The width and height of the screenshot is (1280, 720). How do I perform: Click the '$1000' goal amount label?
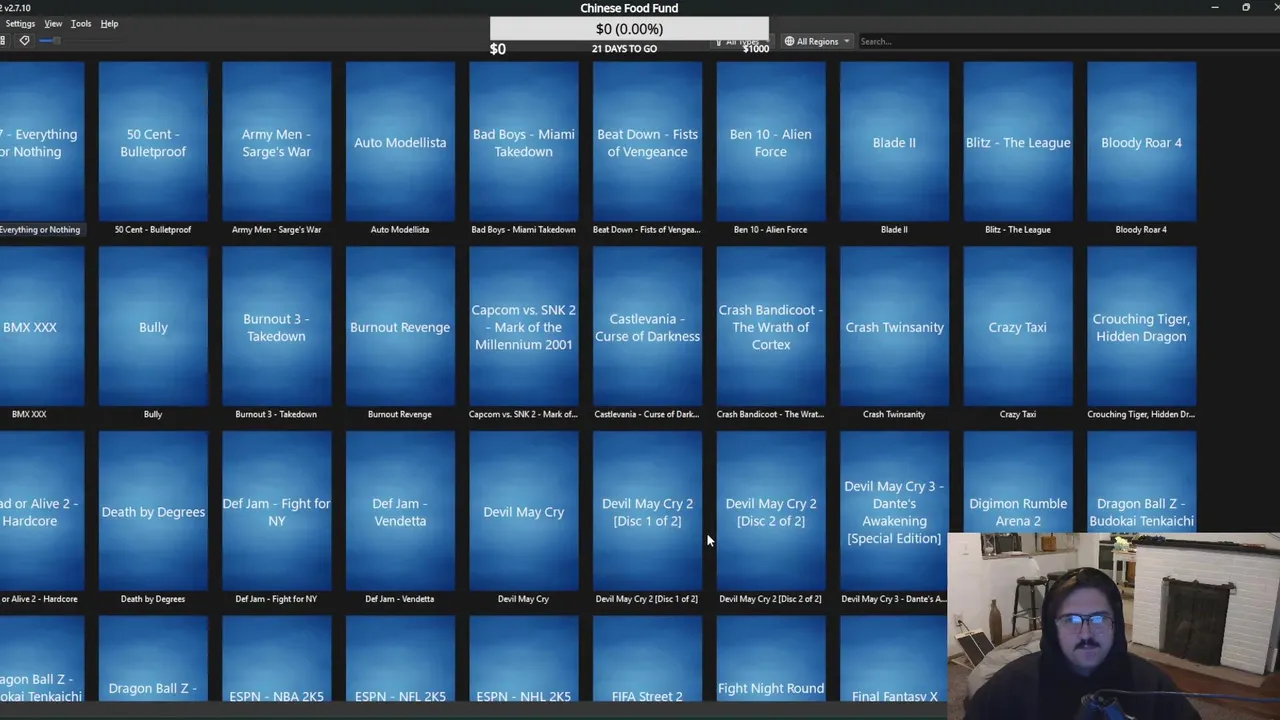point(756,49)
